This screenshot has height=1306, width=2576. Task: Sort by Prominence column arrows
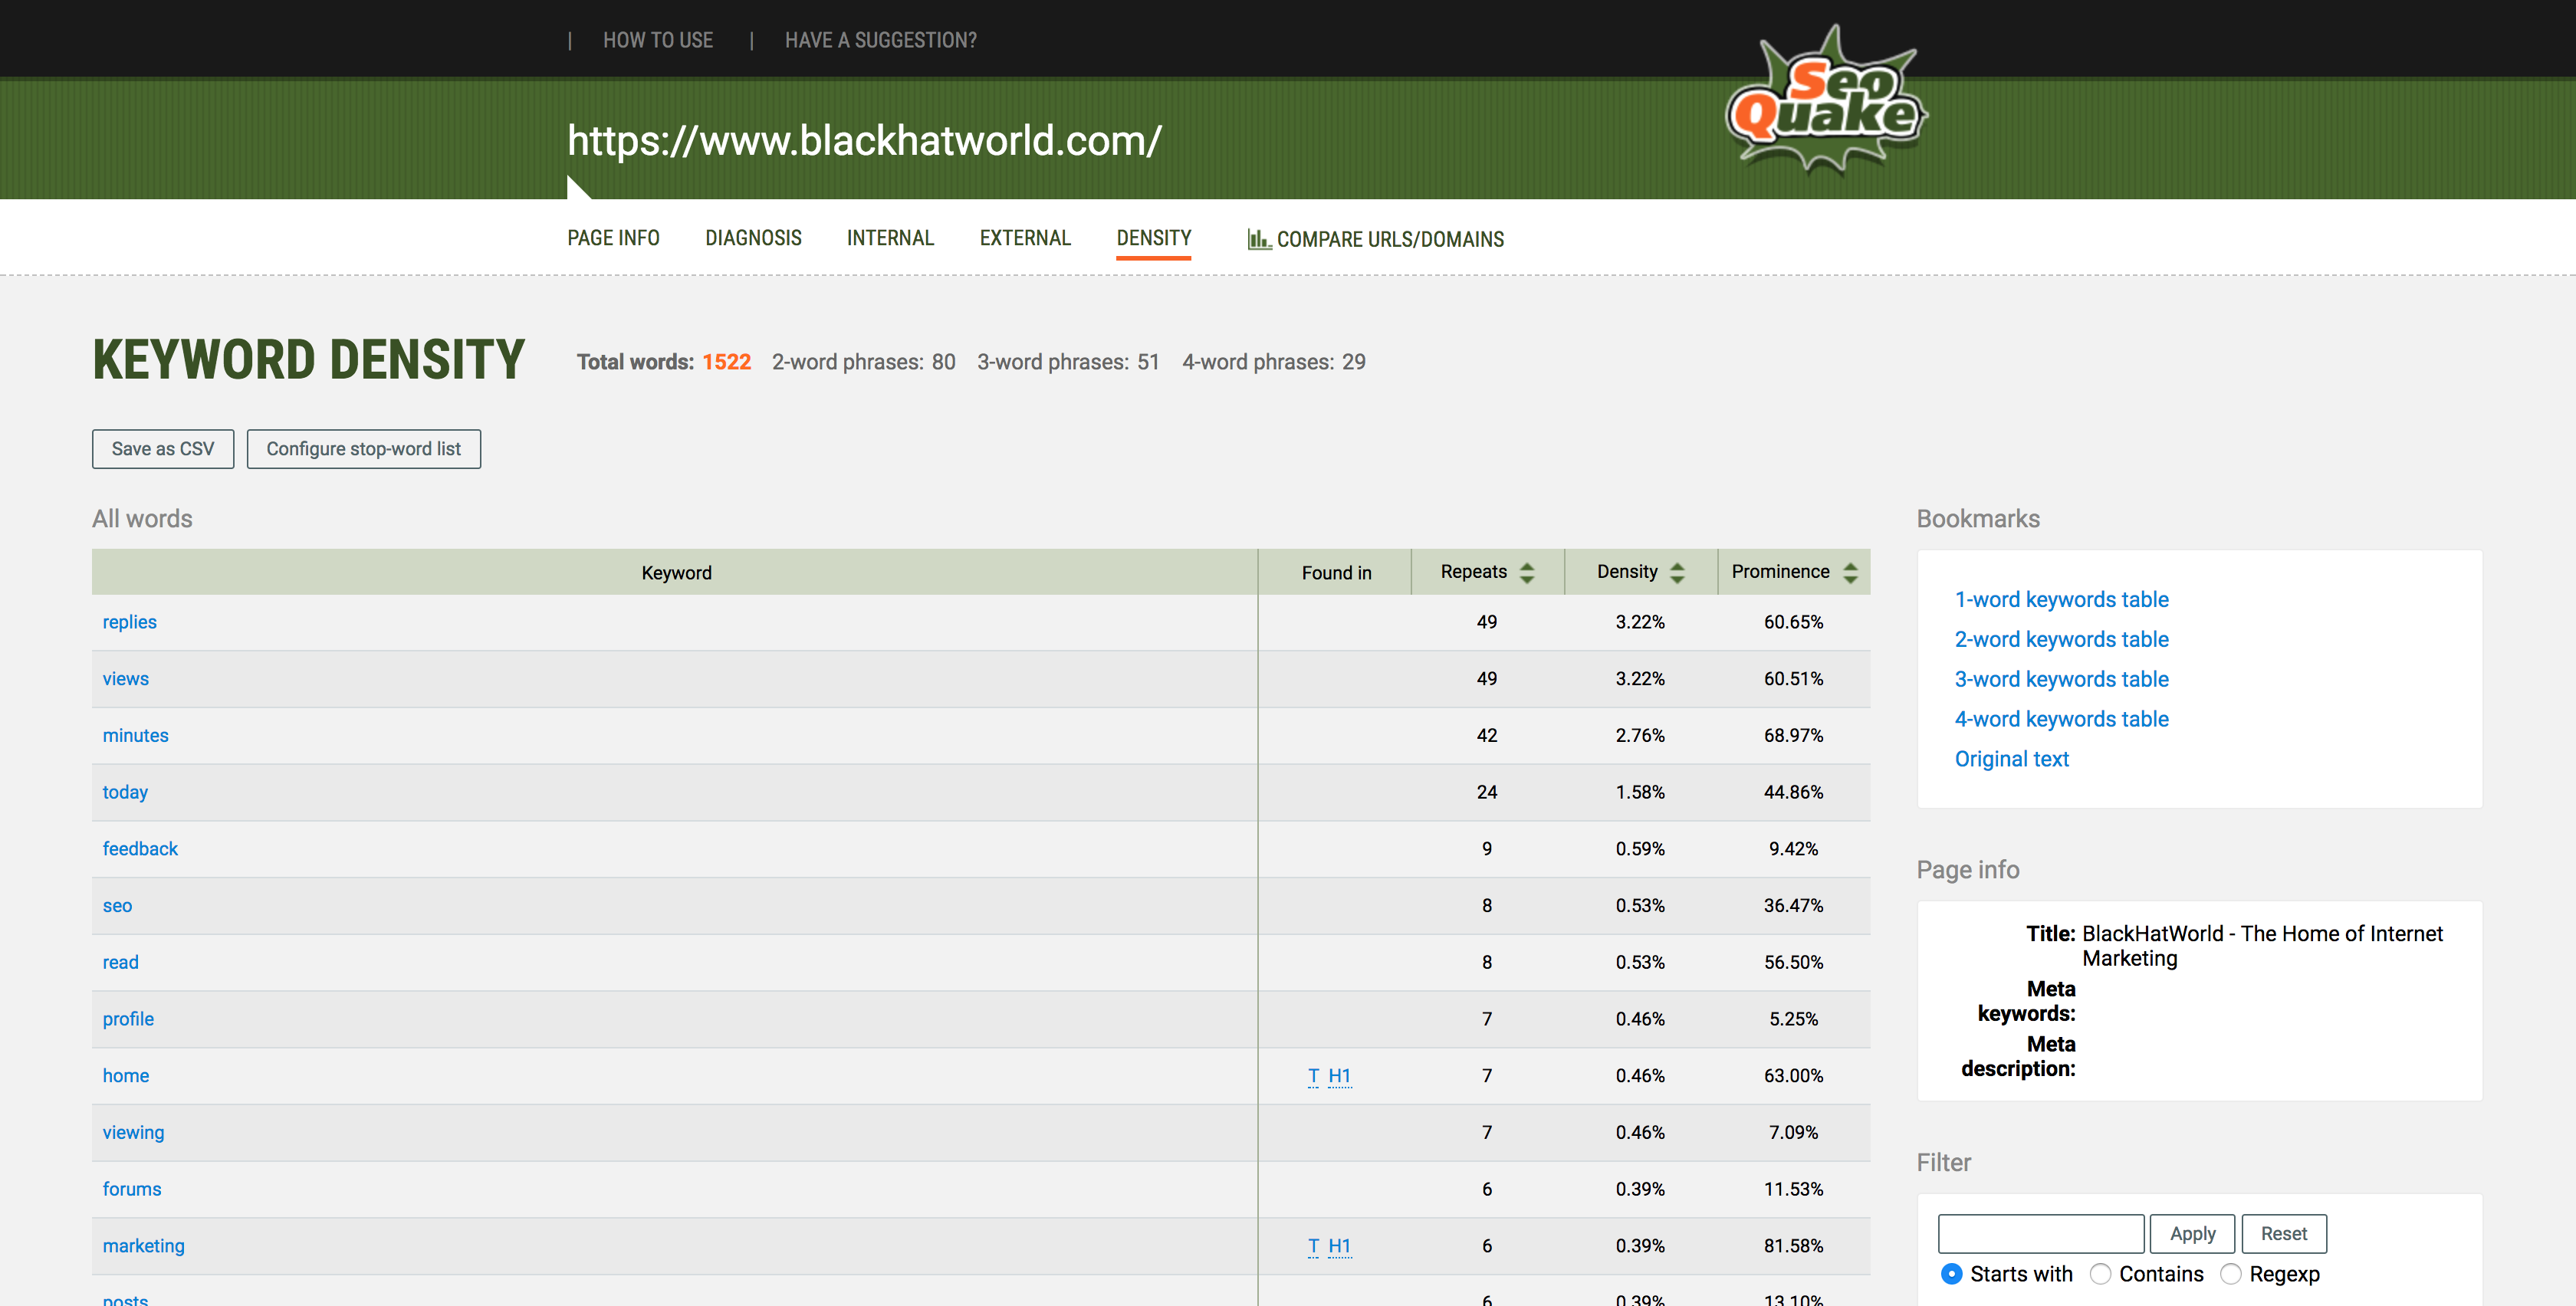[x=1850, y=572]
